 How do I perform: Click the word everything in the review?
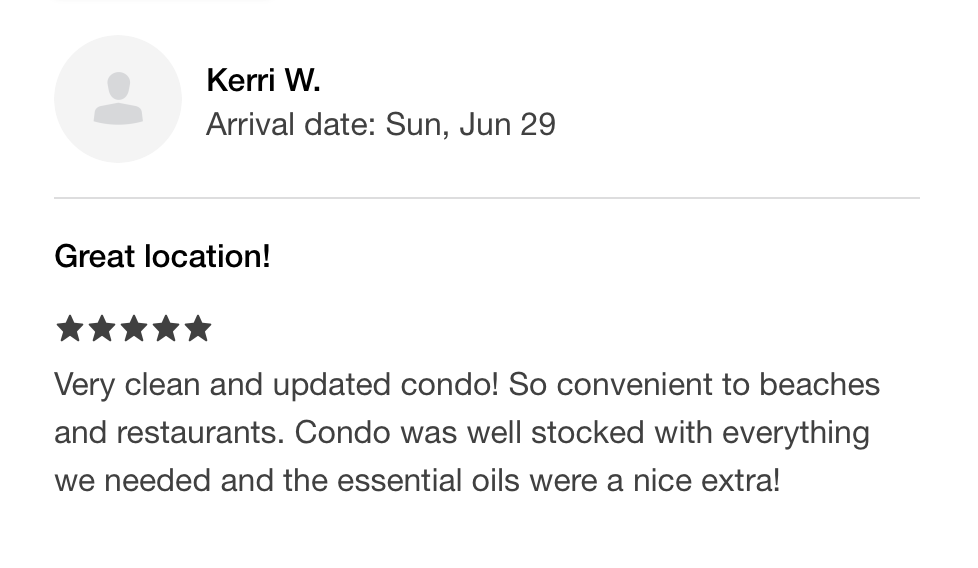tap(796, 433)
